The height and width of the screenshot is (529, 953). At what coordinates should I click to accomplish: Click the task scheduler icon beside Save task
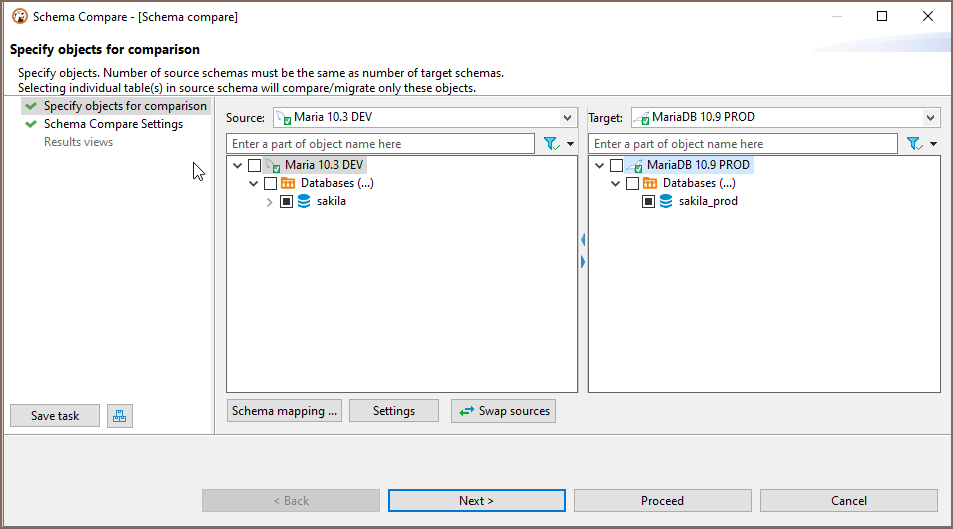coord(119,416)
